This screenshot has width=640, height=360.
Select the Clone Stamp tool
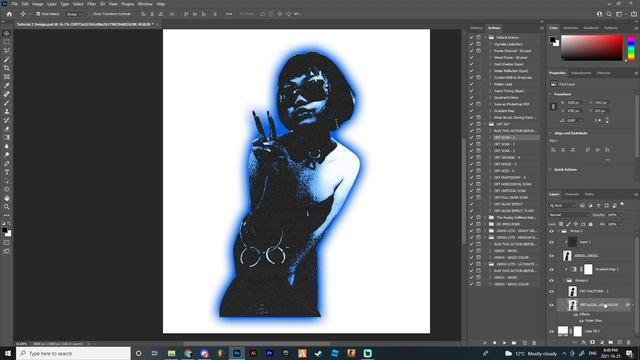click(x=7, y=111)
